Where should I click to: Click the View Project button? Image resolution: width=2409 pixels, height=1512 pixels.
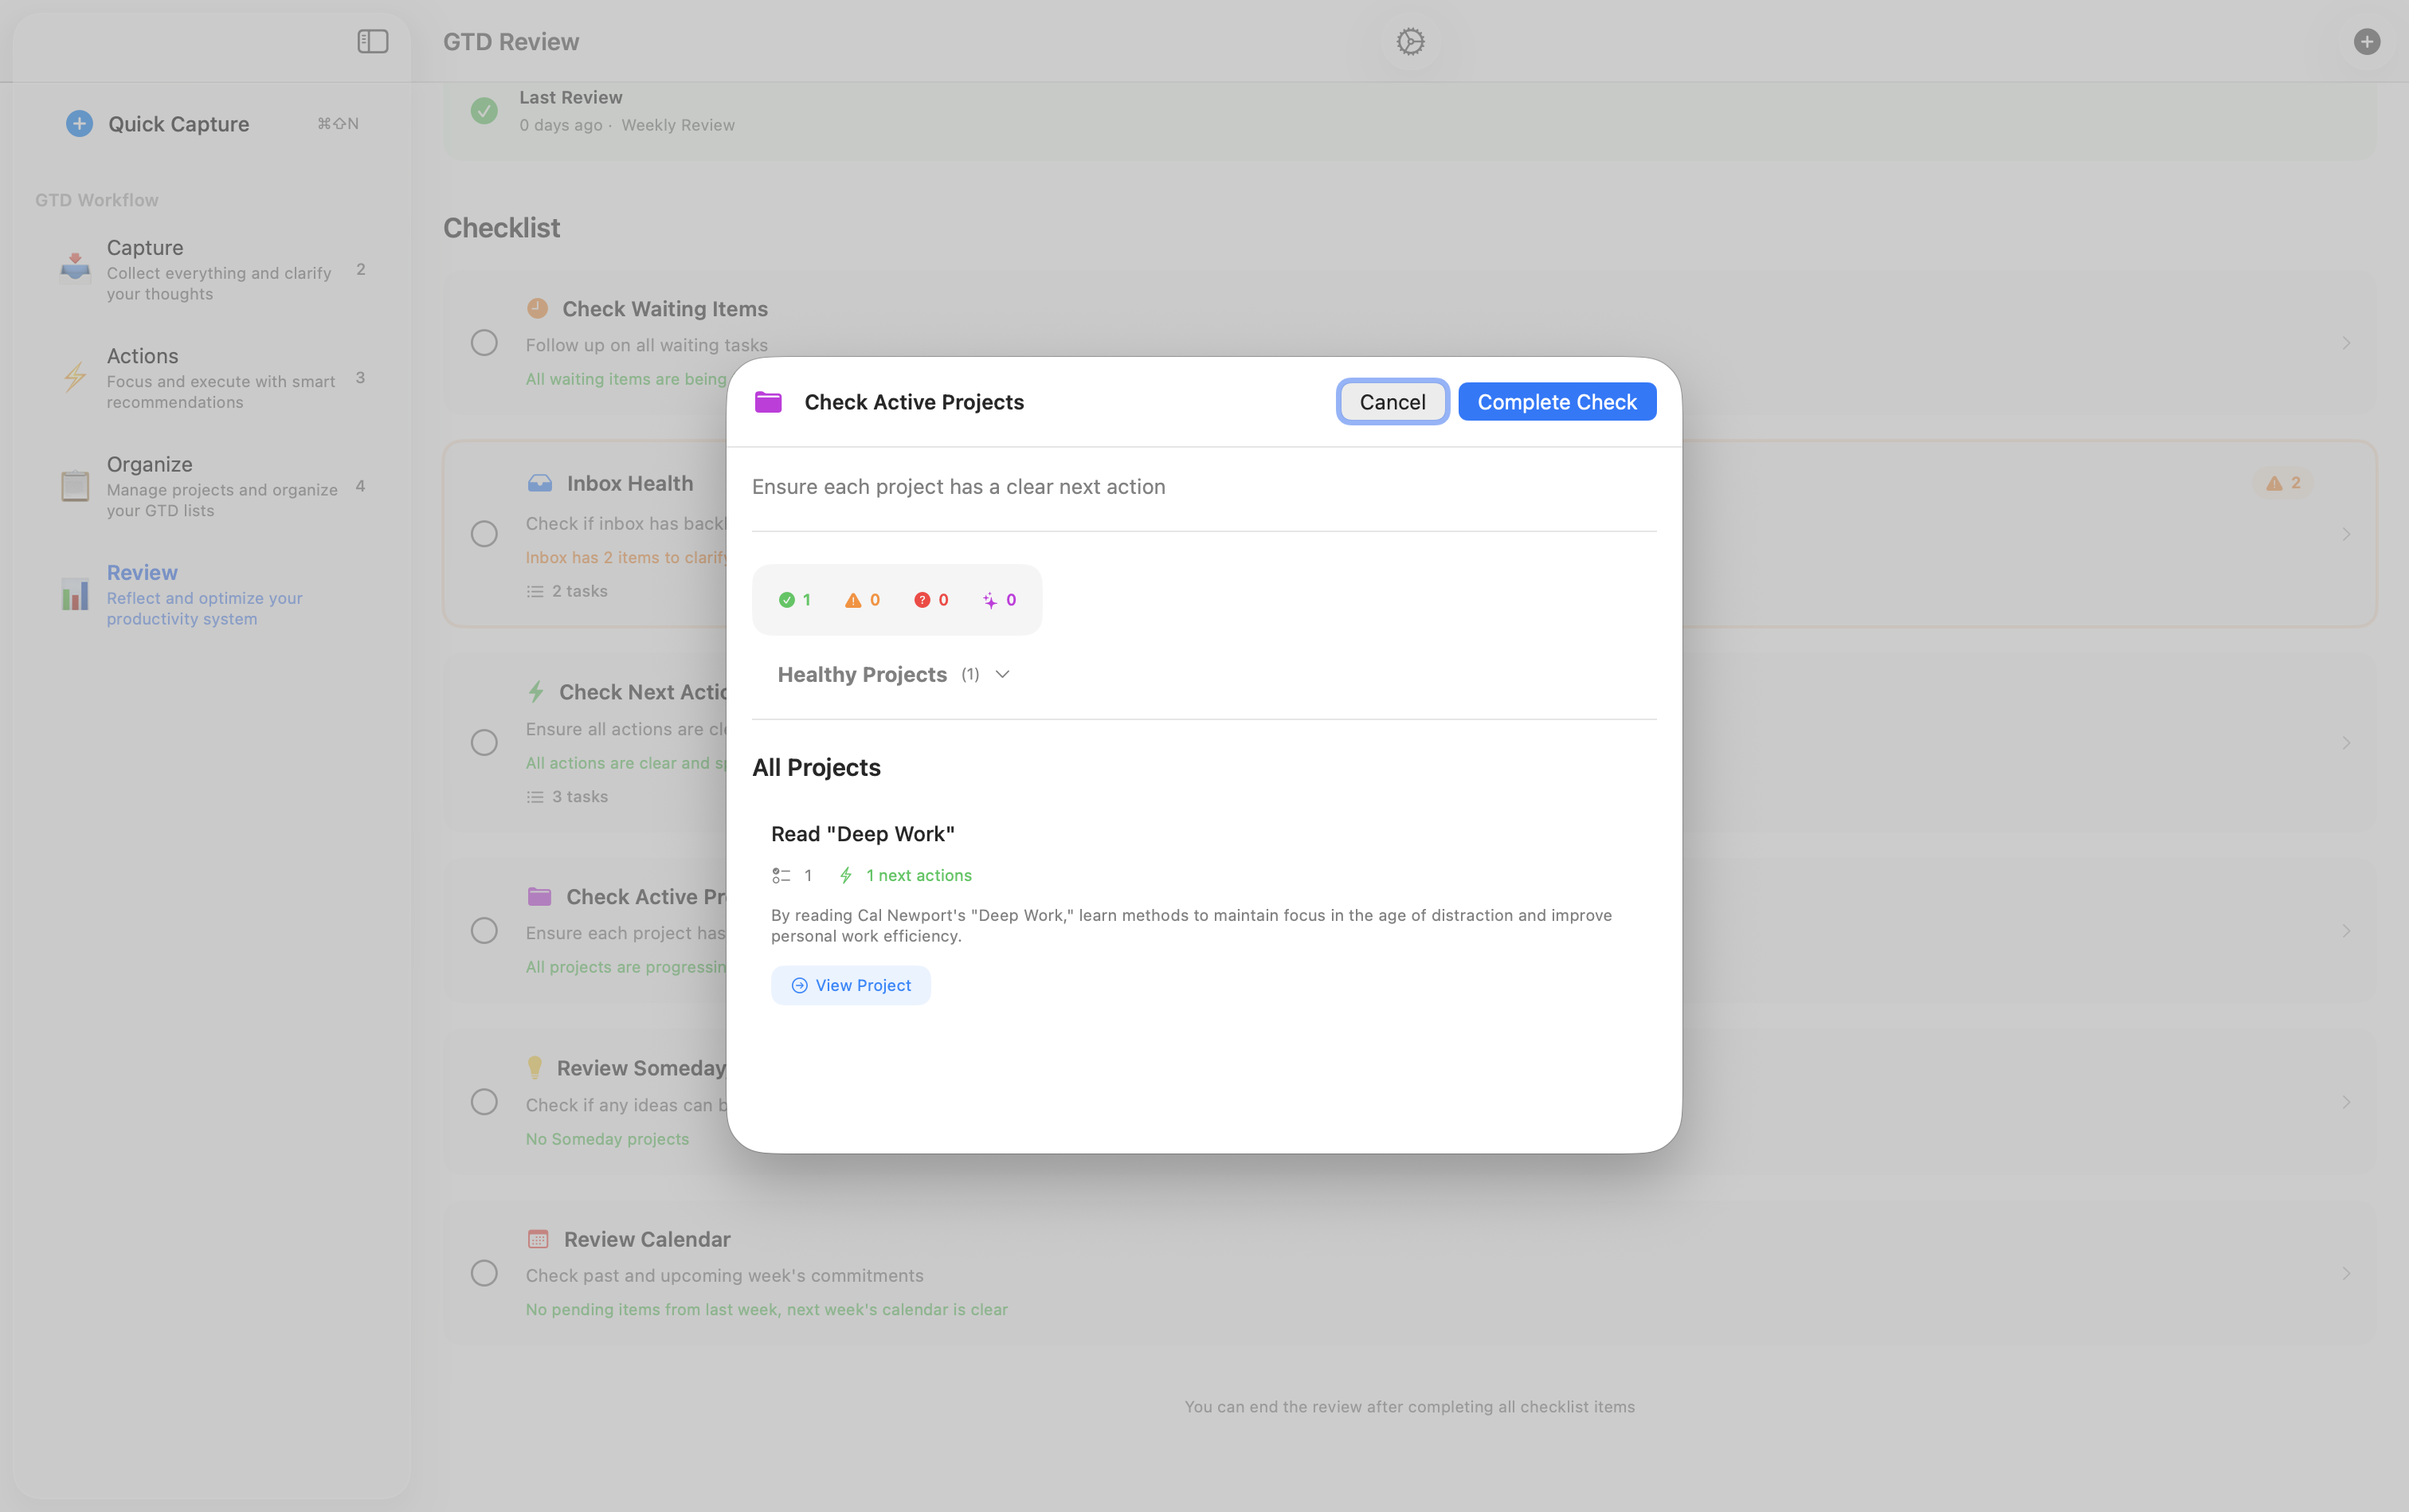(850, 985)
